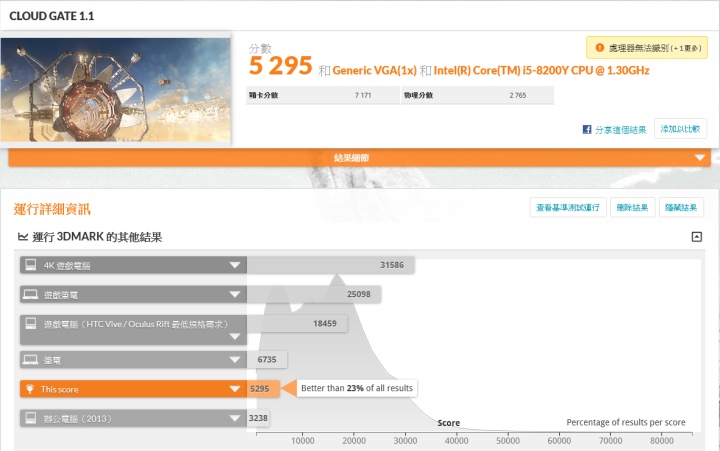The width and height of the screenshot is (720, 451).
Task: Open the This score dropdown arrow
Action: click(235, 388)
